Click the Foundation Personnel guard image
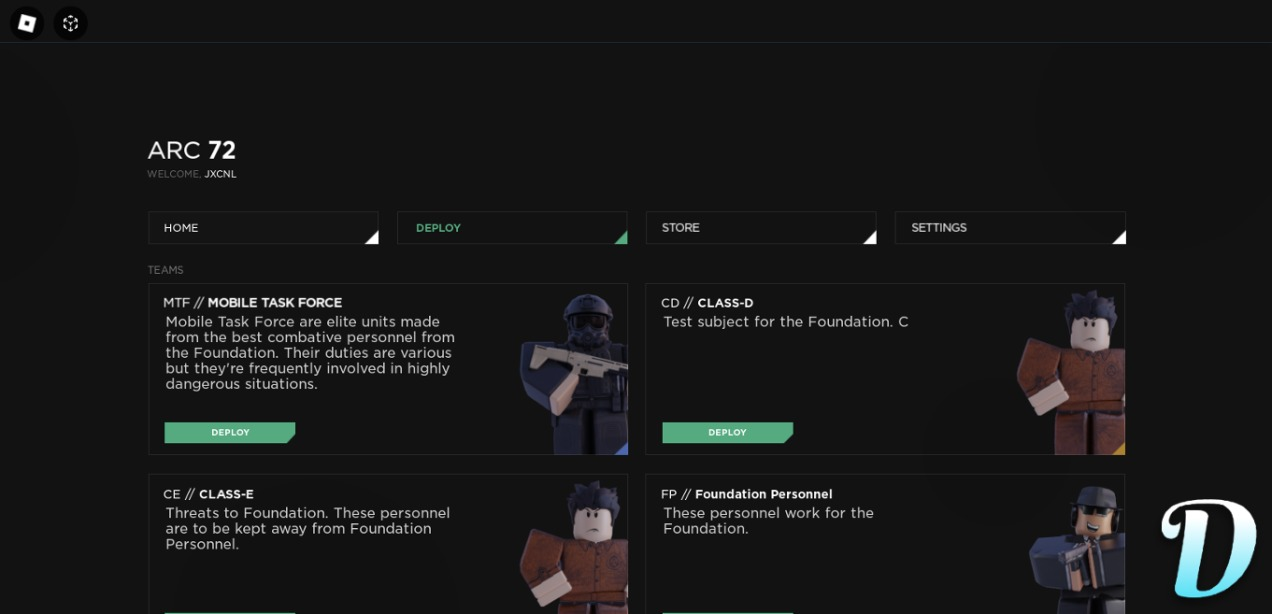This screenshot has height=614, width=1272. coord(1078,550)
